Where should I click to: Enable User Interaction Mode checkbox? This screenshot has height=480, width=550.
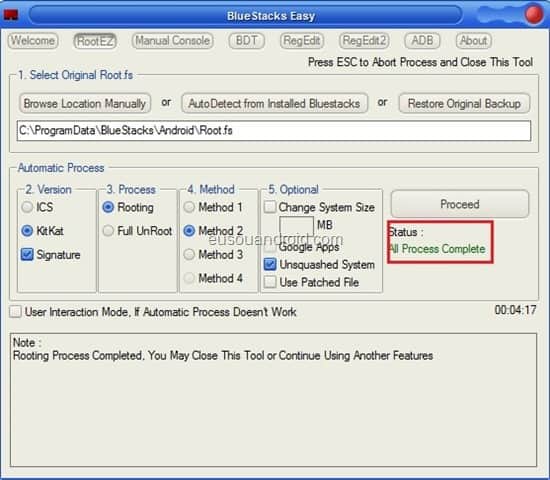(x=15, y=312)
